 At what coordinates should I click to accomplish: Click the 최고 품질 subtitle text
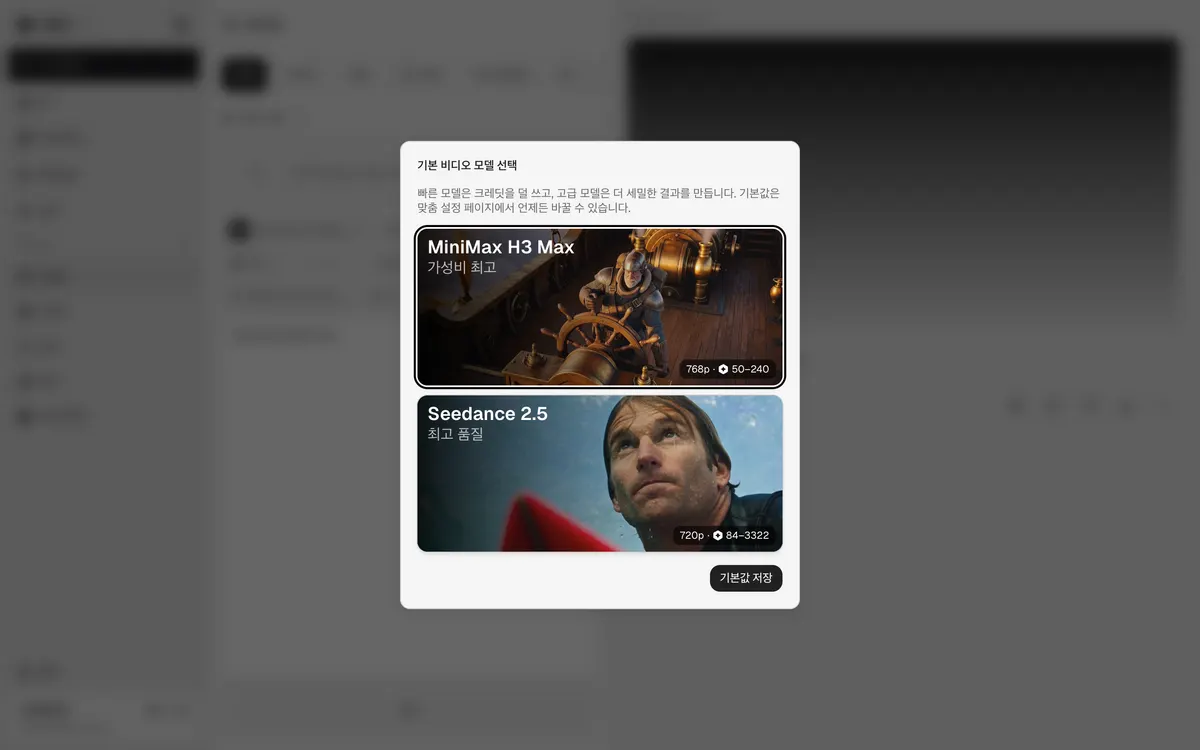pos(455,434)
